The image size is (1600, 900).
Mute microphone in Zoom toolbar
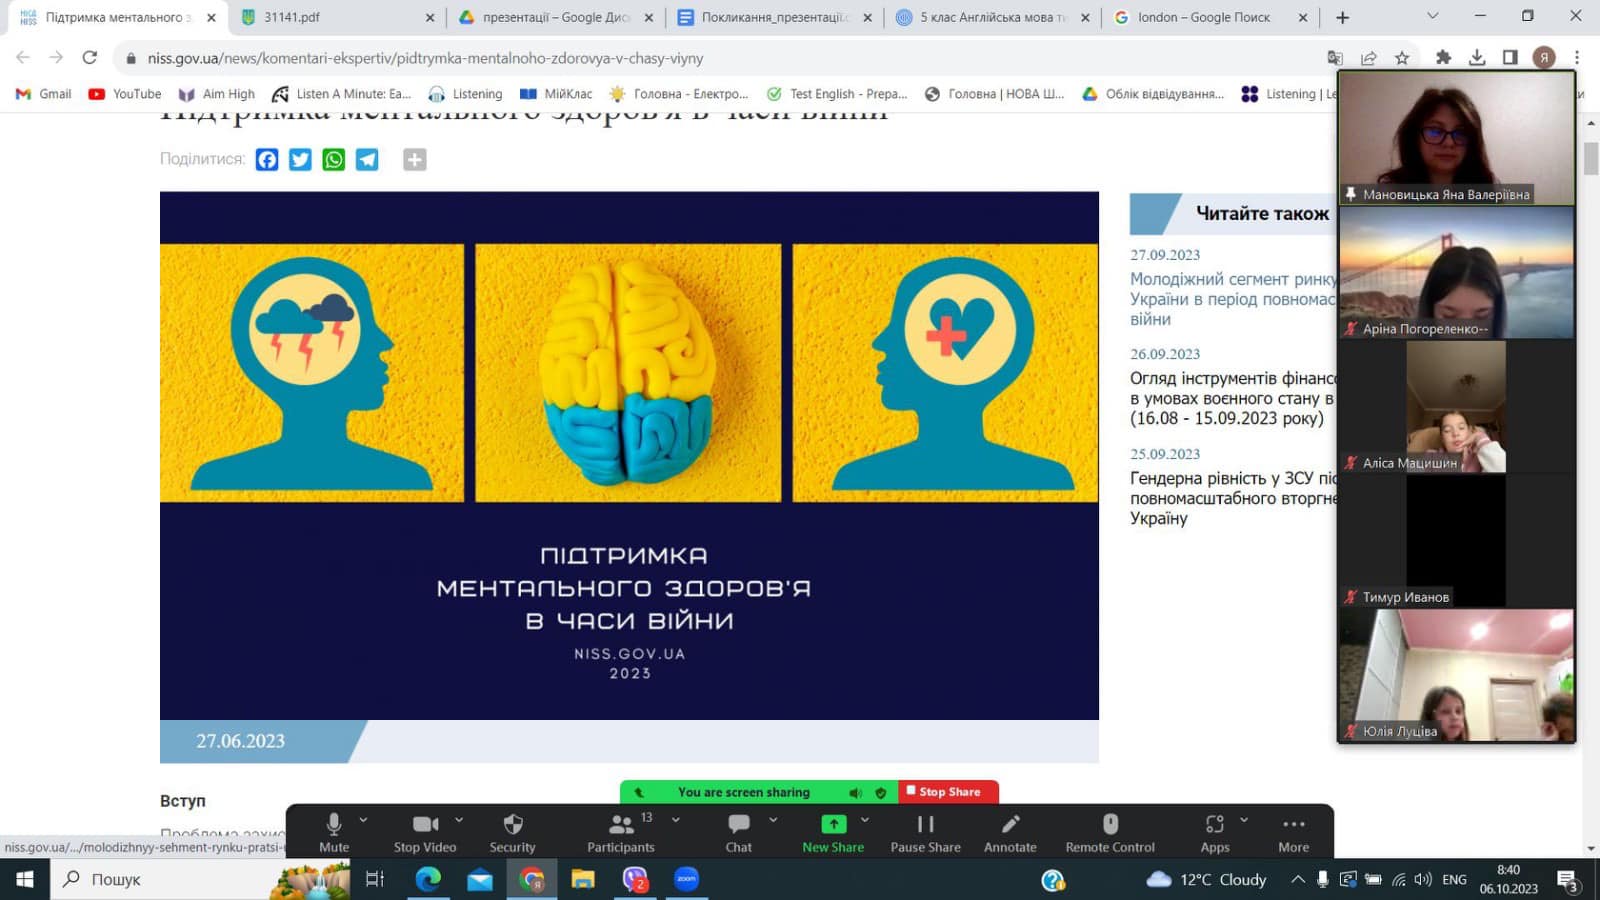click(334, 832)
